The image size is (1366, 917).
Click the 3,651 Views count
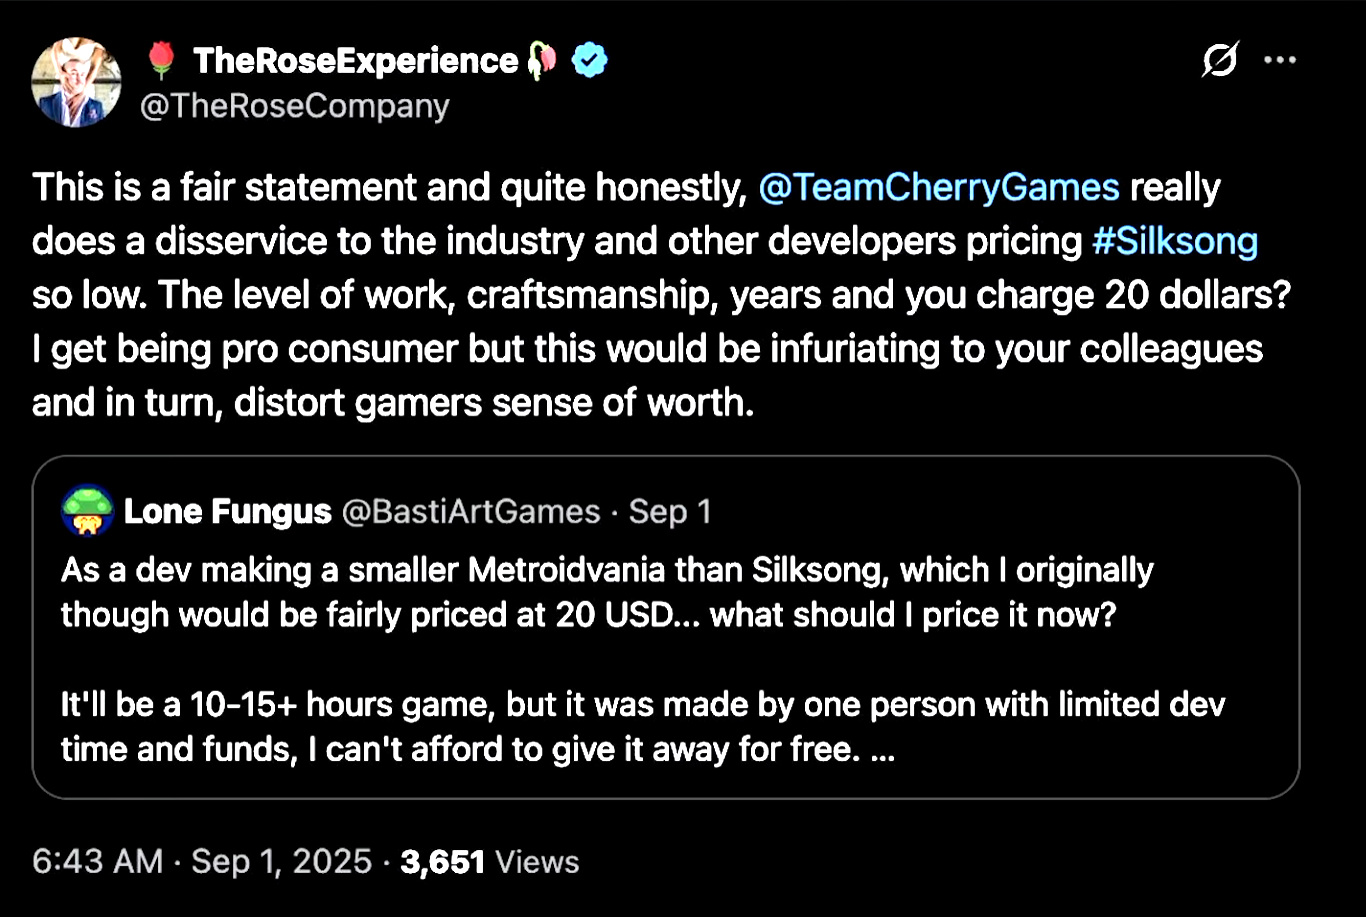click(x=489, y=862)
